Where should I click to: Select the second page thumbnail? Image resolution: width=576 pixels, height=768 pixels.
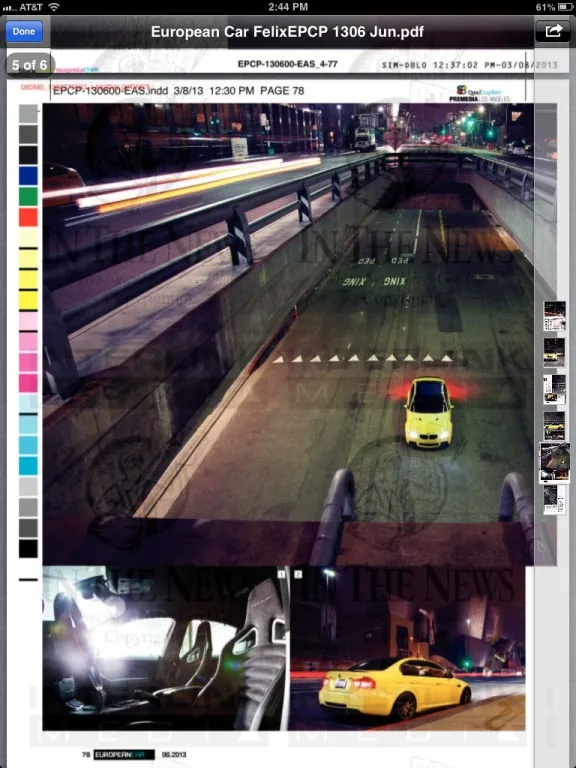(x=554, y=353)
